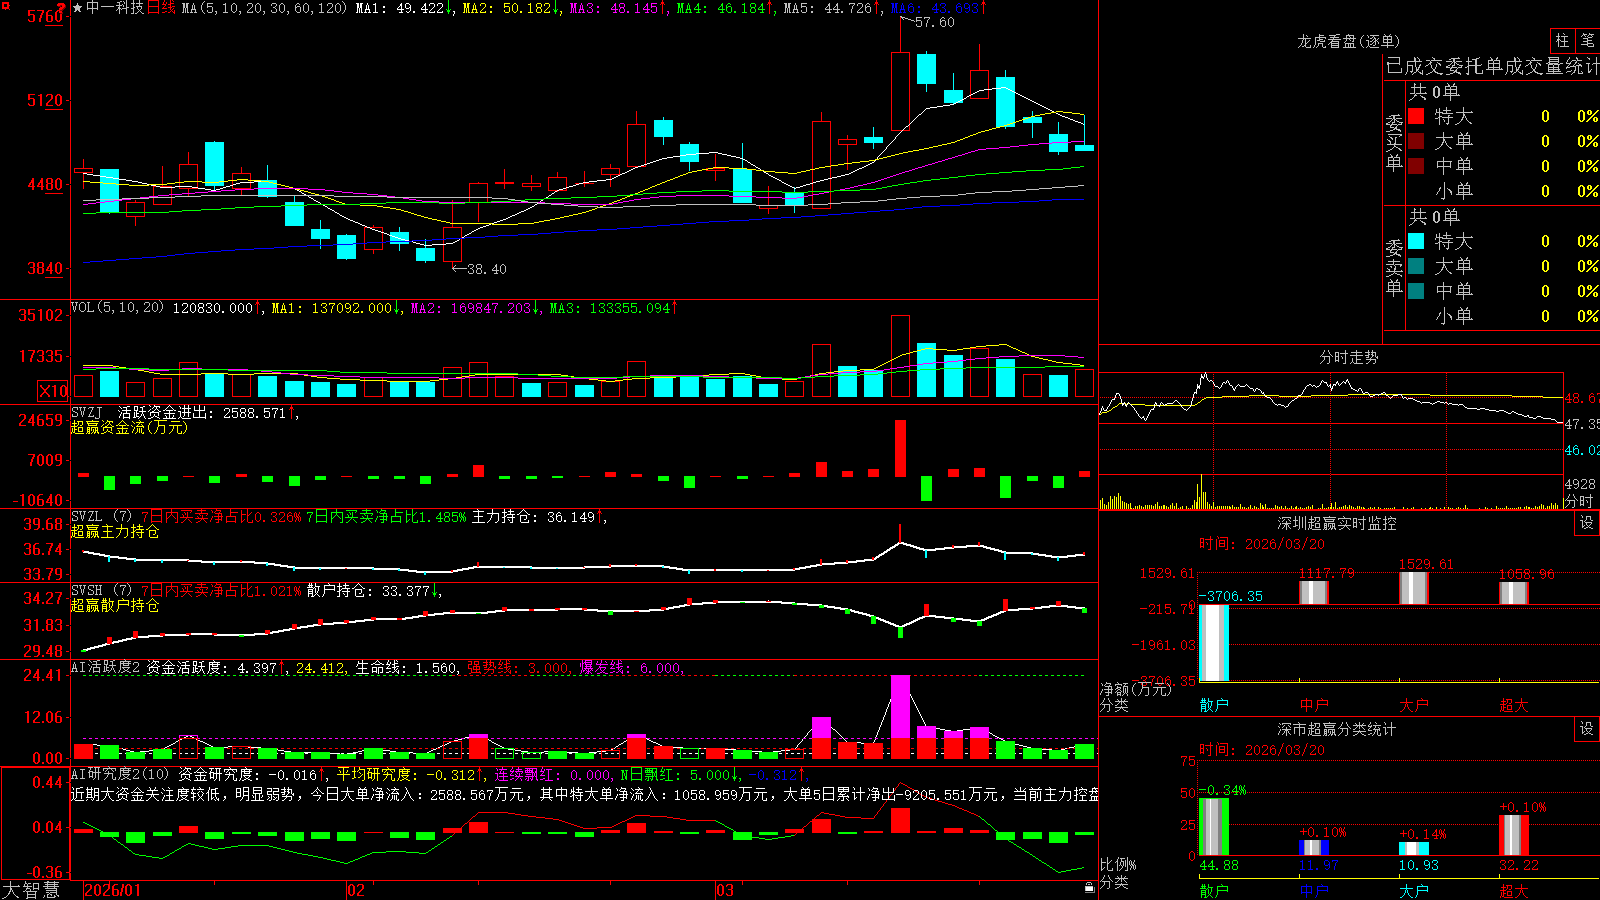
Task: Click the teal 大单 sell-order swatch
Action: point(1416,266)
